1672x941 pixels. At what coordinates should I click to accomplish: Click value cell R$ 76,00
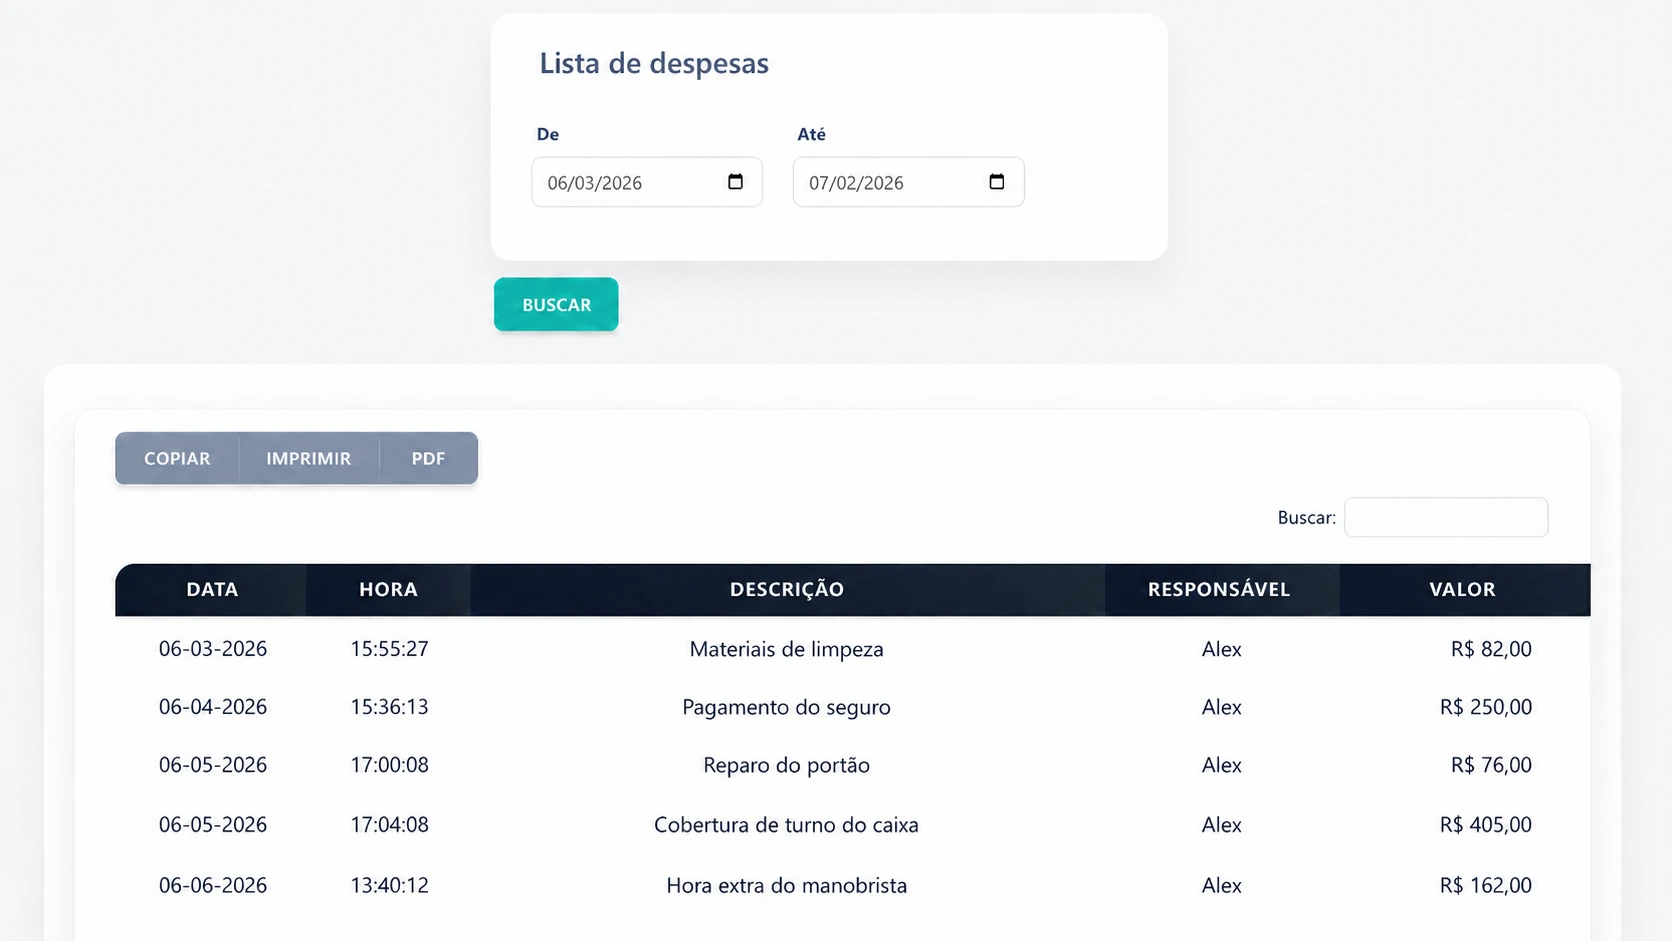1491,765
